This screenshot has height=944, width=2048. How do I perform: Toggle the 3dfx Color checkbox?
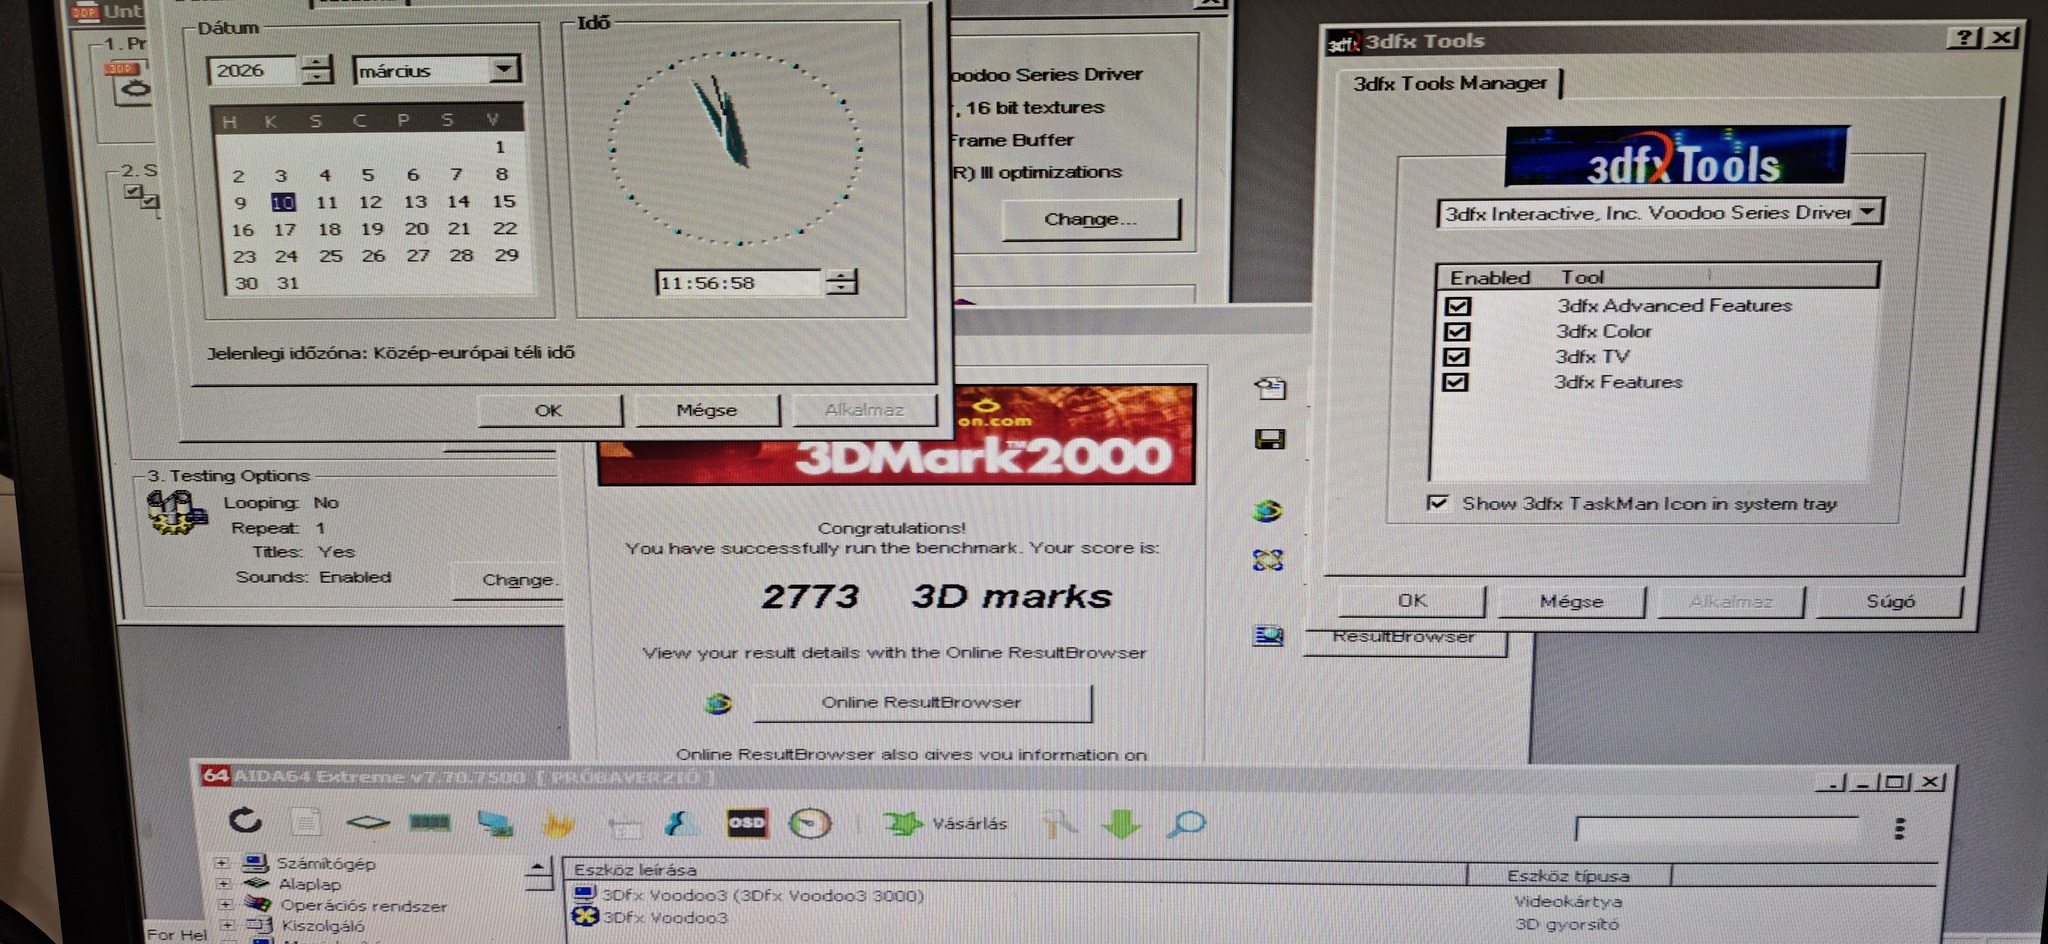click(x=1457, y=331)
